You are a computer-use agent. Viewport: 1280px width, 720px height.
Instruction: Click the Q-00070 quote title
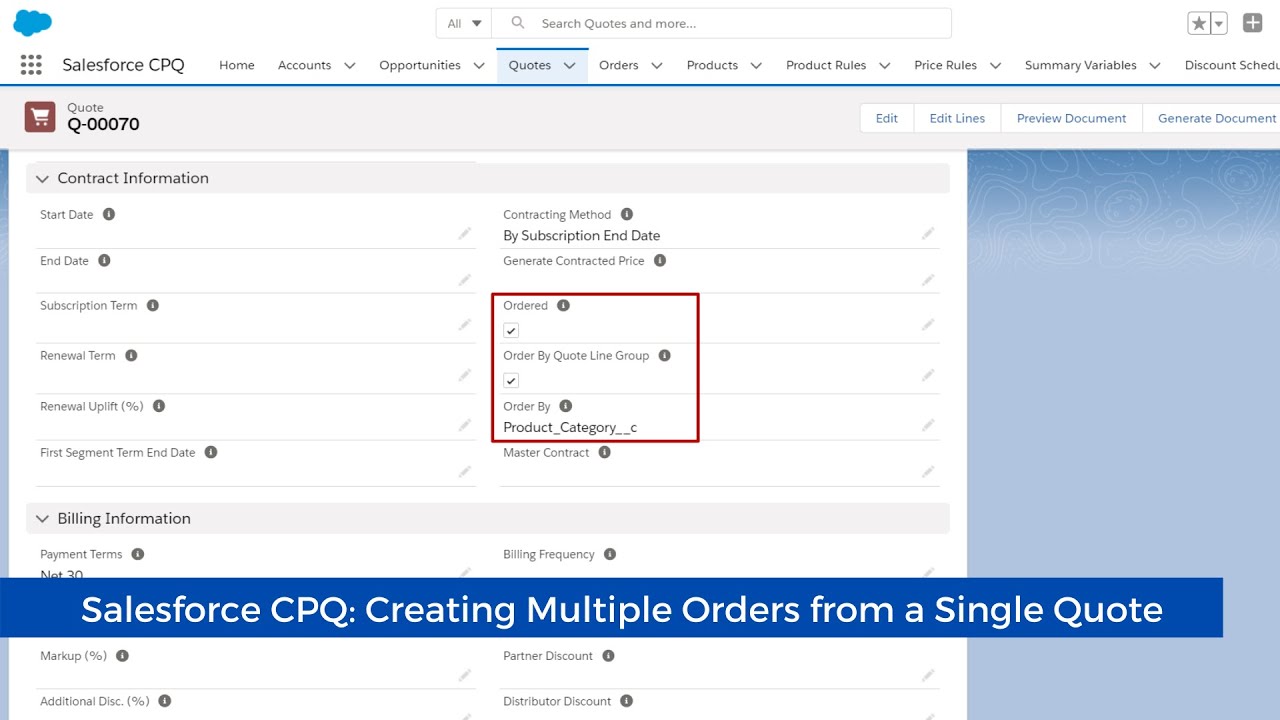pos(103,124)
